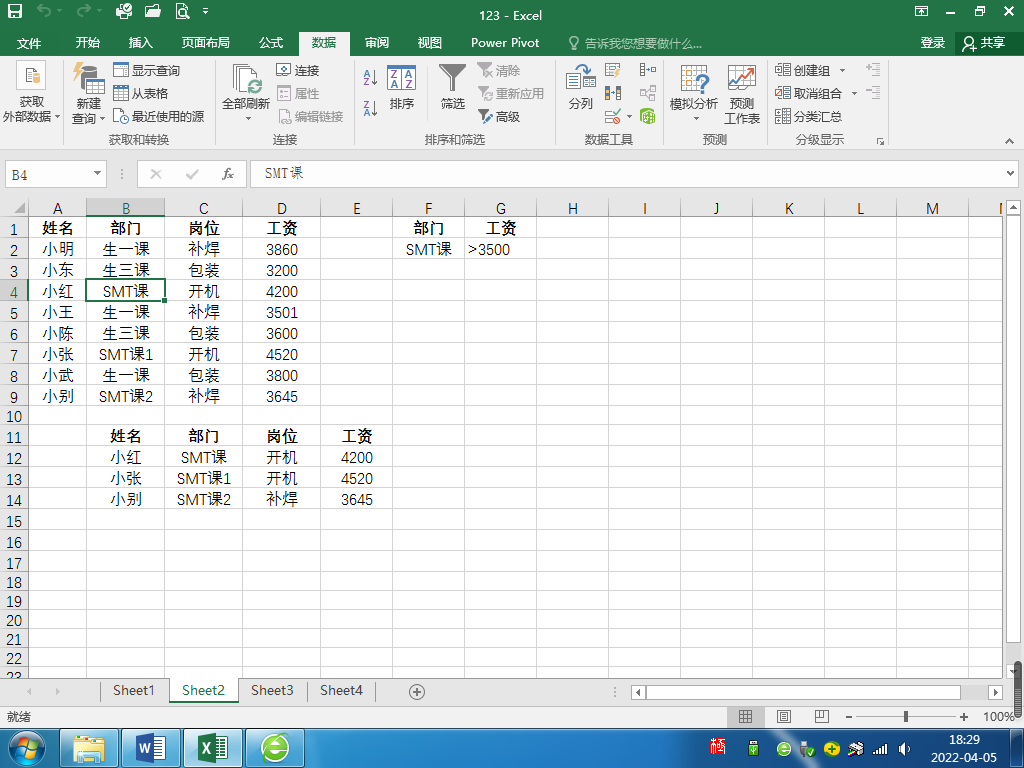Image resolution: width=1024 pixels, height=768 pixels.
Task: Switch to Page Break Preview in status bar
Action: click(822, 716)
